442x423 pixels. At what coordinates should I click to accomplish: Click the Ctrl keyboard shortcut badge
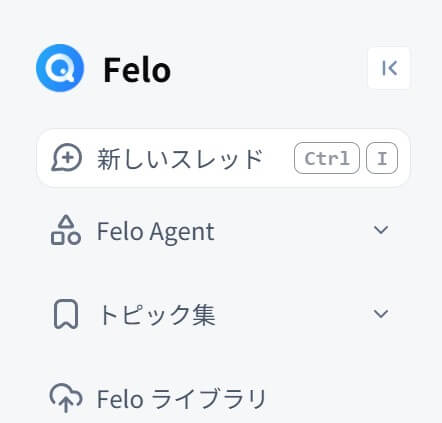click(327, 158)
